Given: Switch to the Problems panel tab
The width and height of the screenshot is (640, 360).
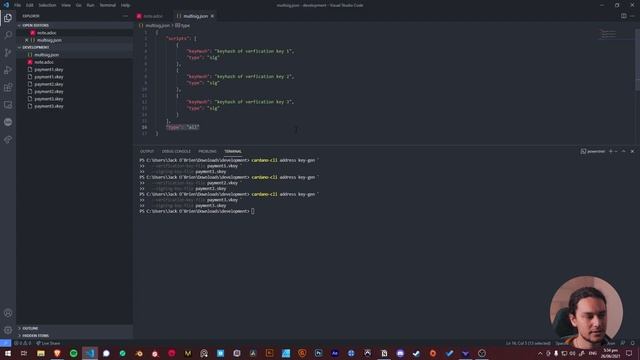Looking at the screenshot, I should click(207, 151).
